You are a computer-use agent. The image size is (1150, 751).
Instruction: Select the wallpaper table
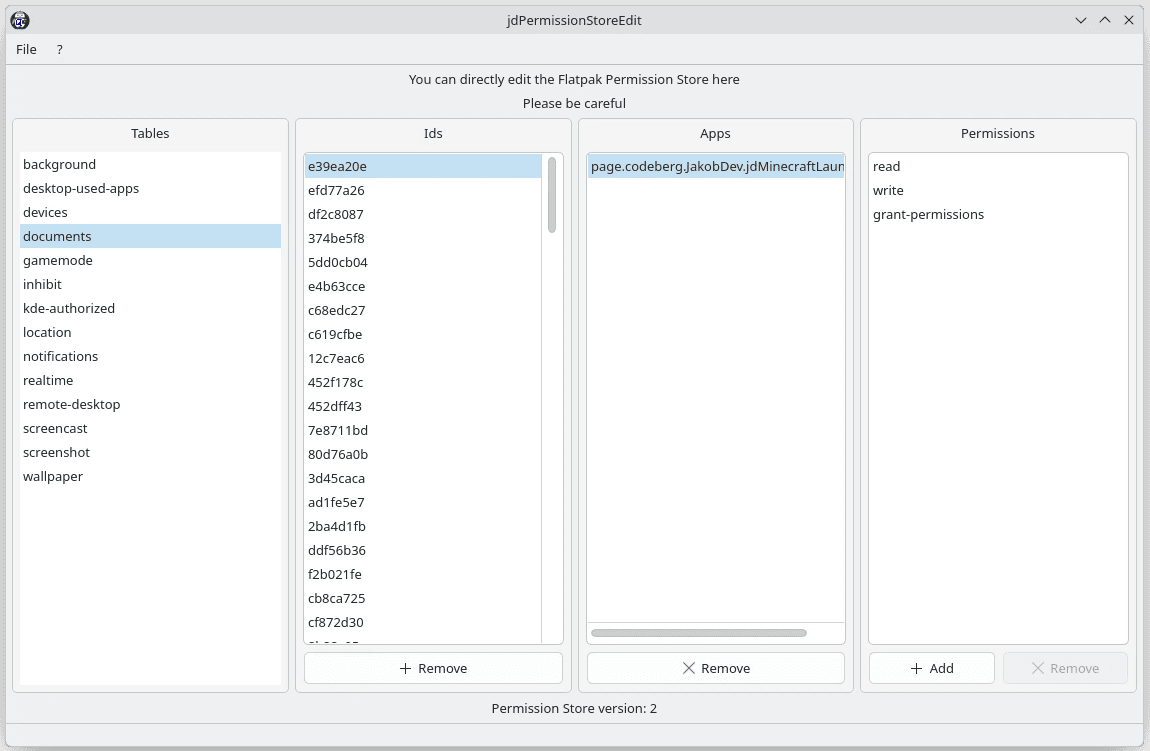(x=150, y=476)
